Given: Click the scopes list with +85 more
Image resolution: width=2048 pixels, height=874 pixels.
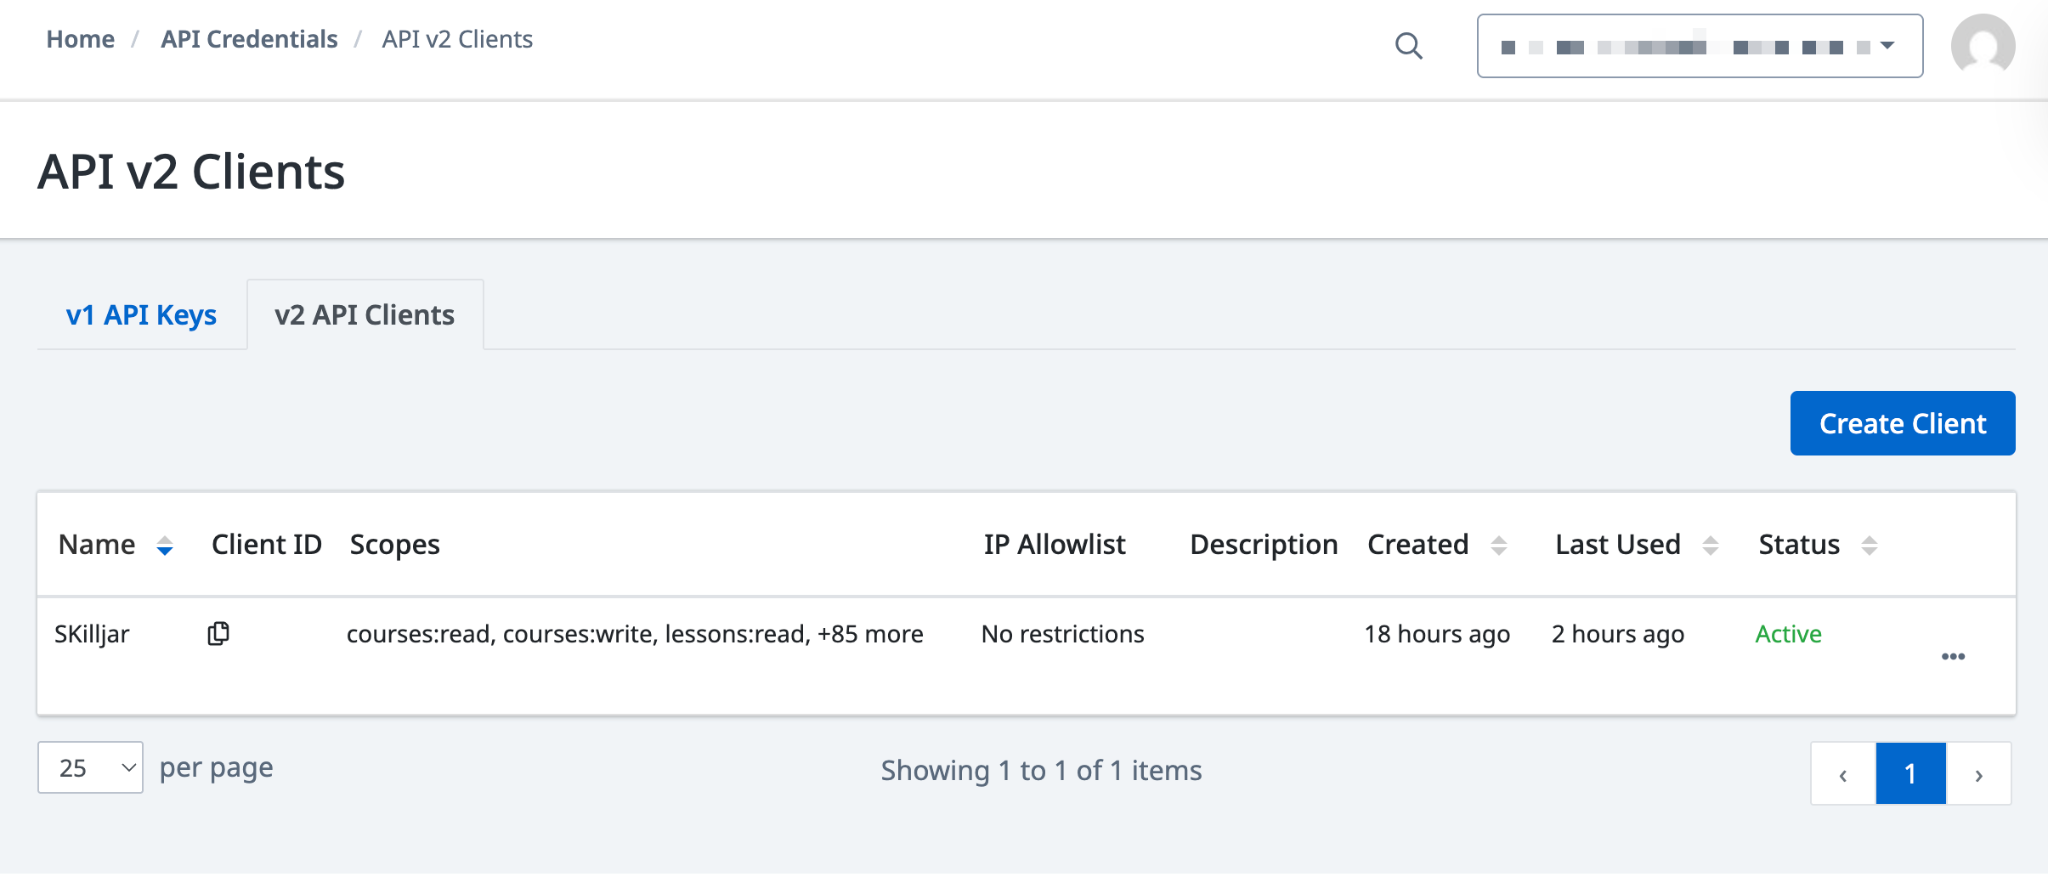Looking at the screenshot, I should coord(635,634).
